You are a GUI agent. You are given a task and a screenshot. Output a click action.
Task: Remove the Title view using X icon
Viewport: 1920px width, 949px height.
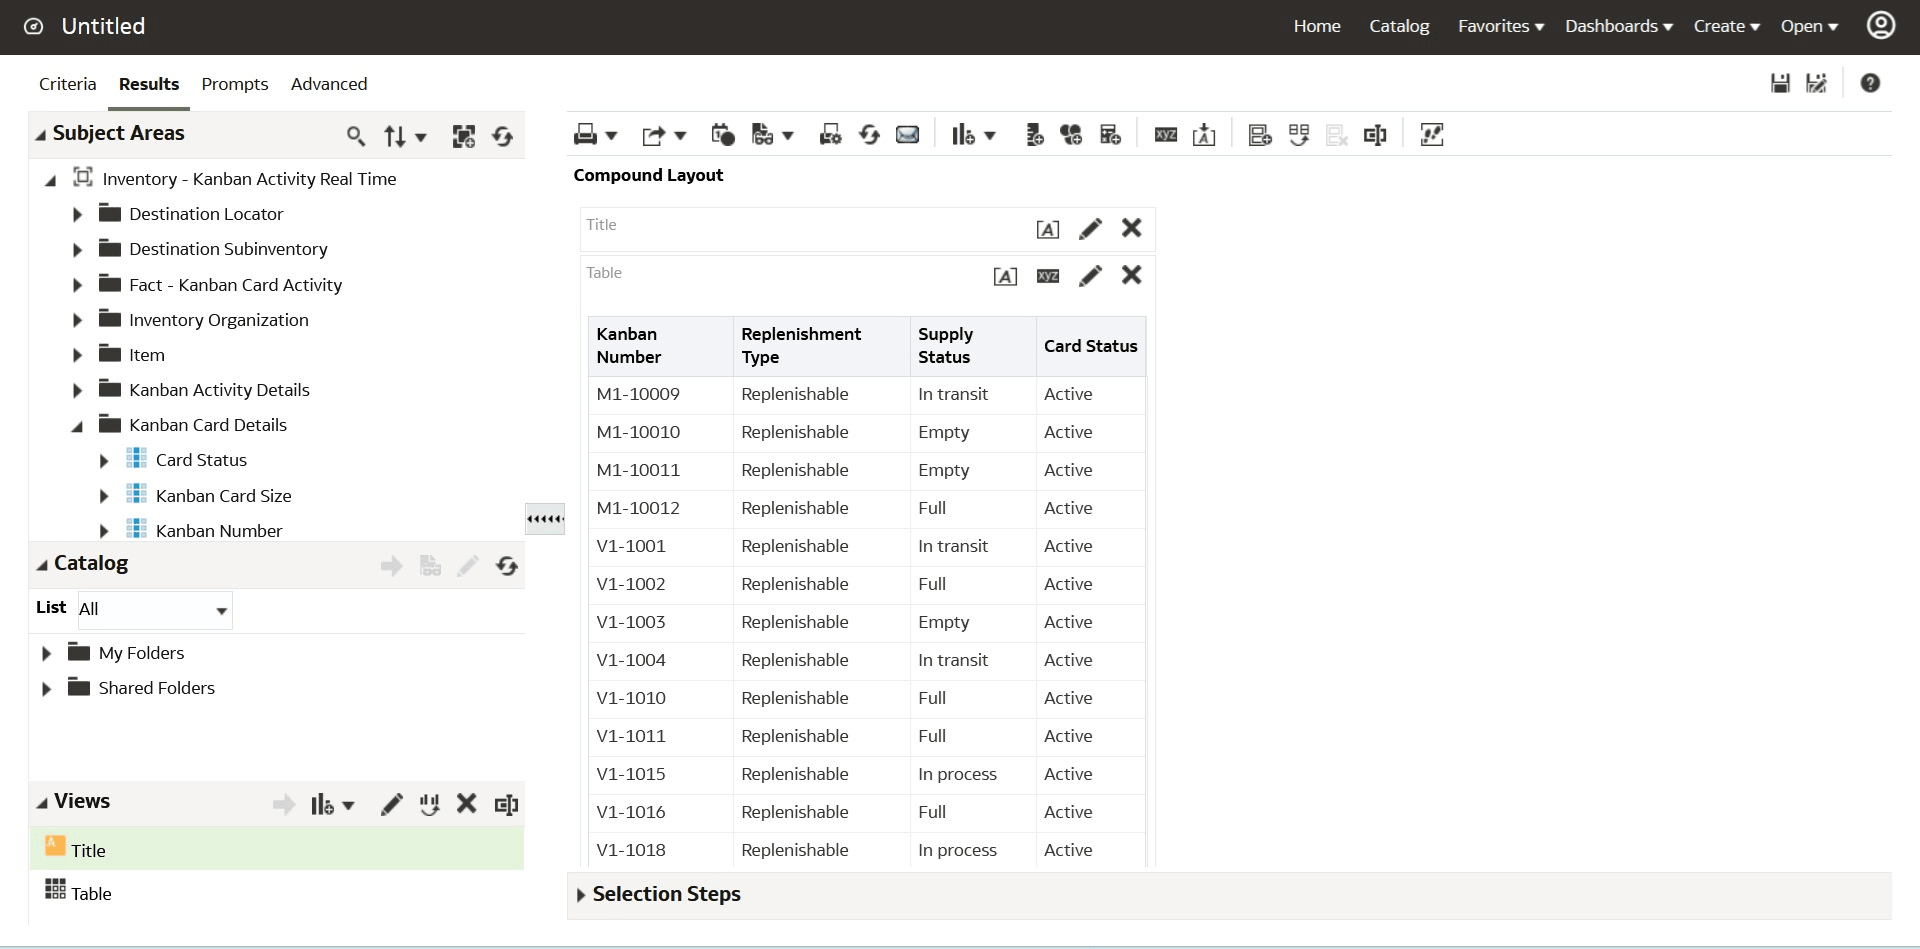click(1131, 228)
